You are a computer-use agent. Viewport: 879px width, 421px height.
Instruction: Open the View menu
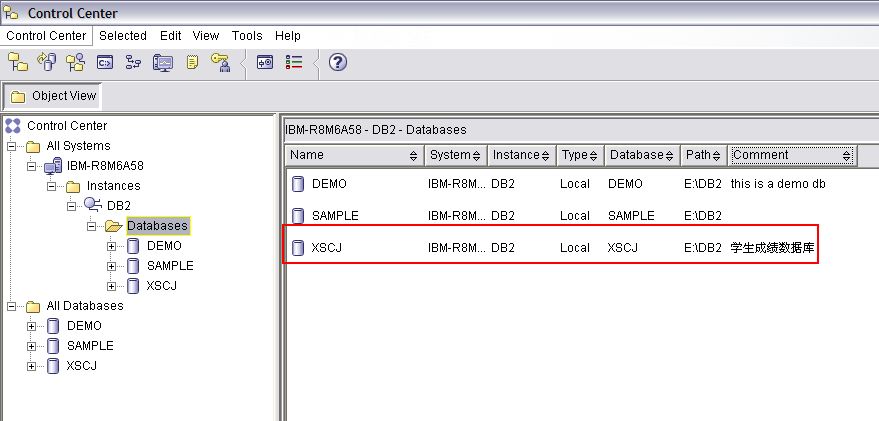206,35
